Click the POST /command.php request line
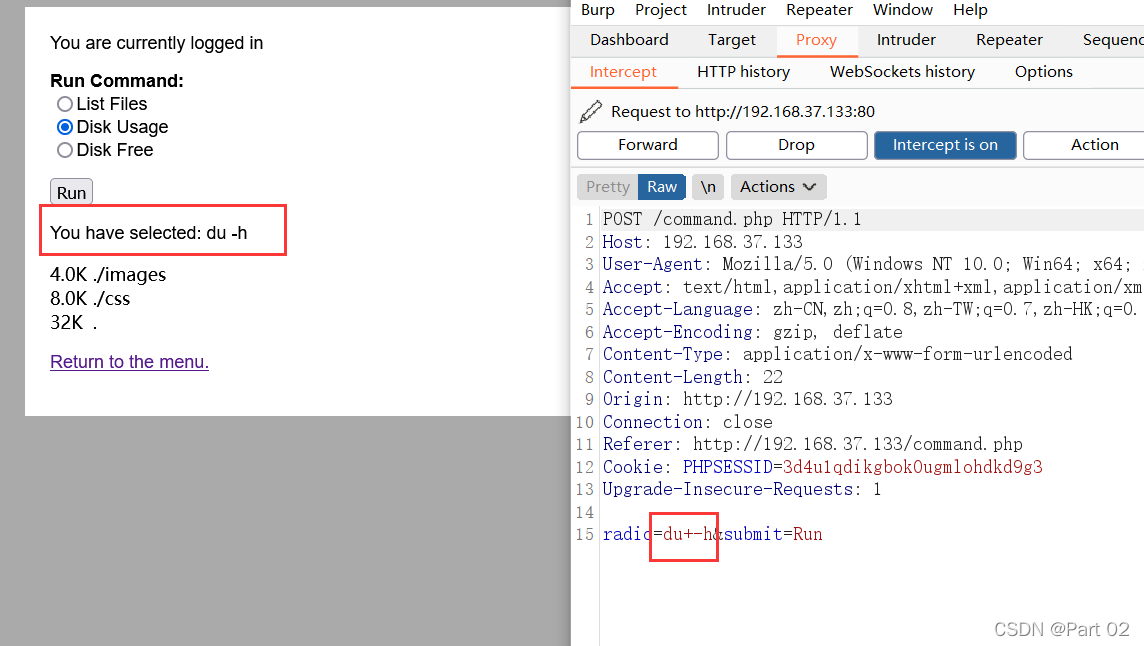Image resolution: width=1144 pixels, height=646 pixels. [732, 219]
